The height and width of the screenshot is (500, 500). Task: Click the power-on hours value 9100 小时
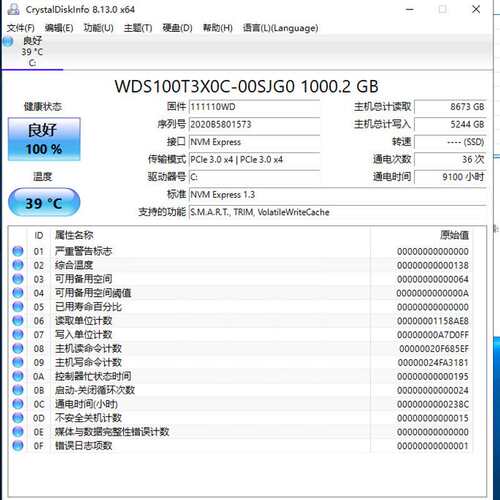[x=450, y=177]
